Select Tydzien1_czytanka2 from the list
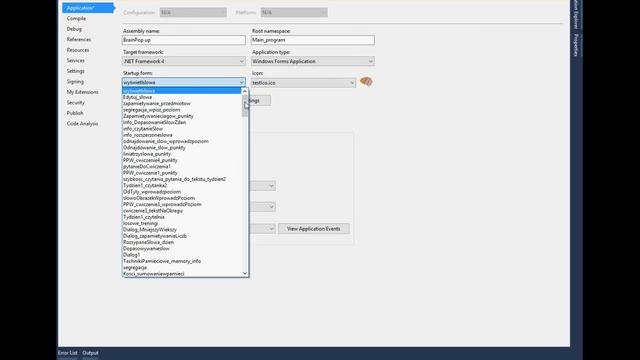Image resolution: width=640 pixels, height=360 pixels. tap(182, 185)
